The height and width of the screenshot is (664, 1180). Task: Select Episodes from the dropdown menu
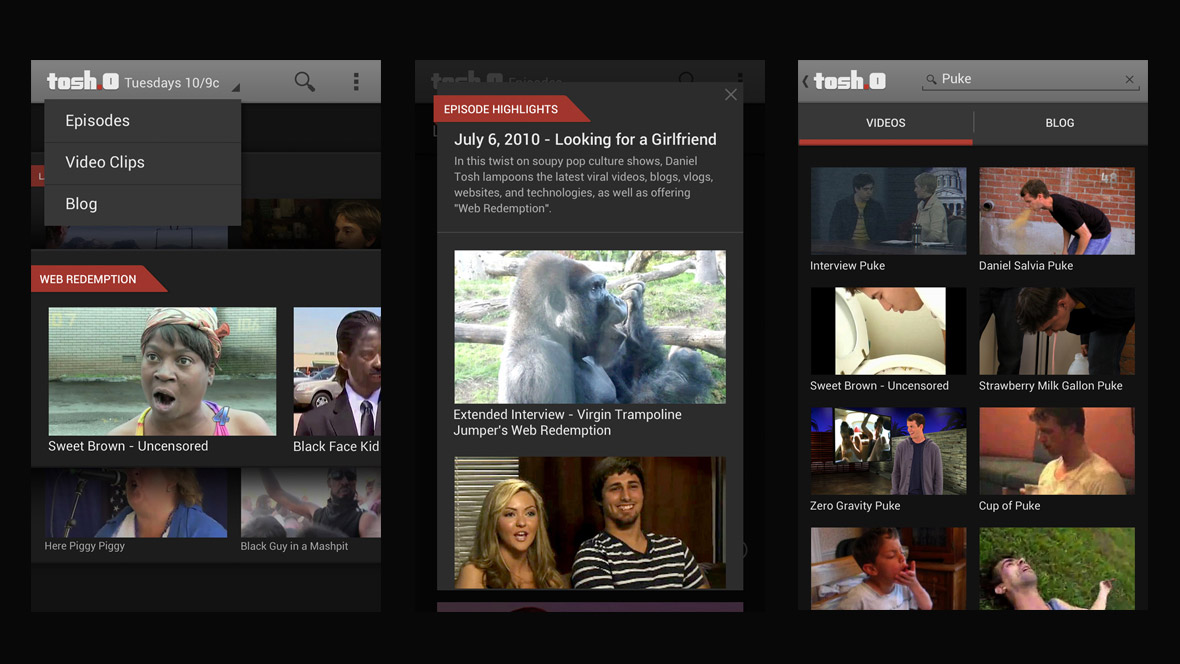(x=98, y=121)
